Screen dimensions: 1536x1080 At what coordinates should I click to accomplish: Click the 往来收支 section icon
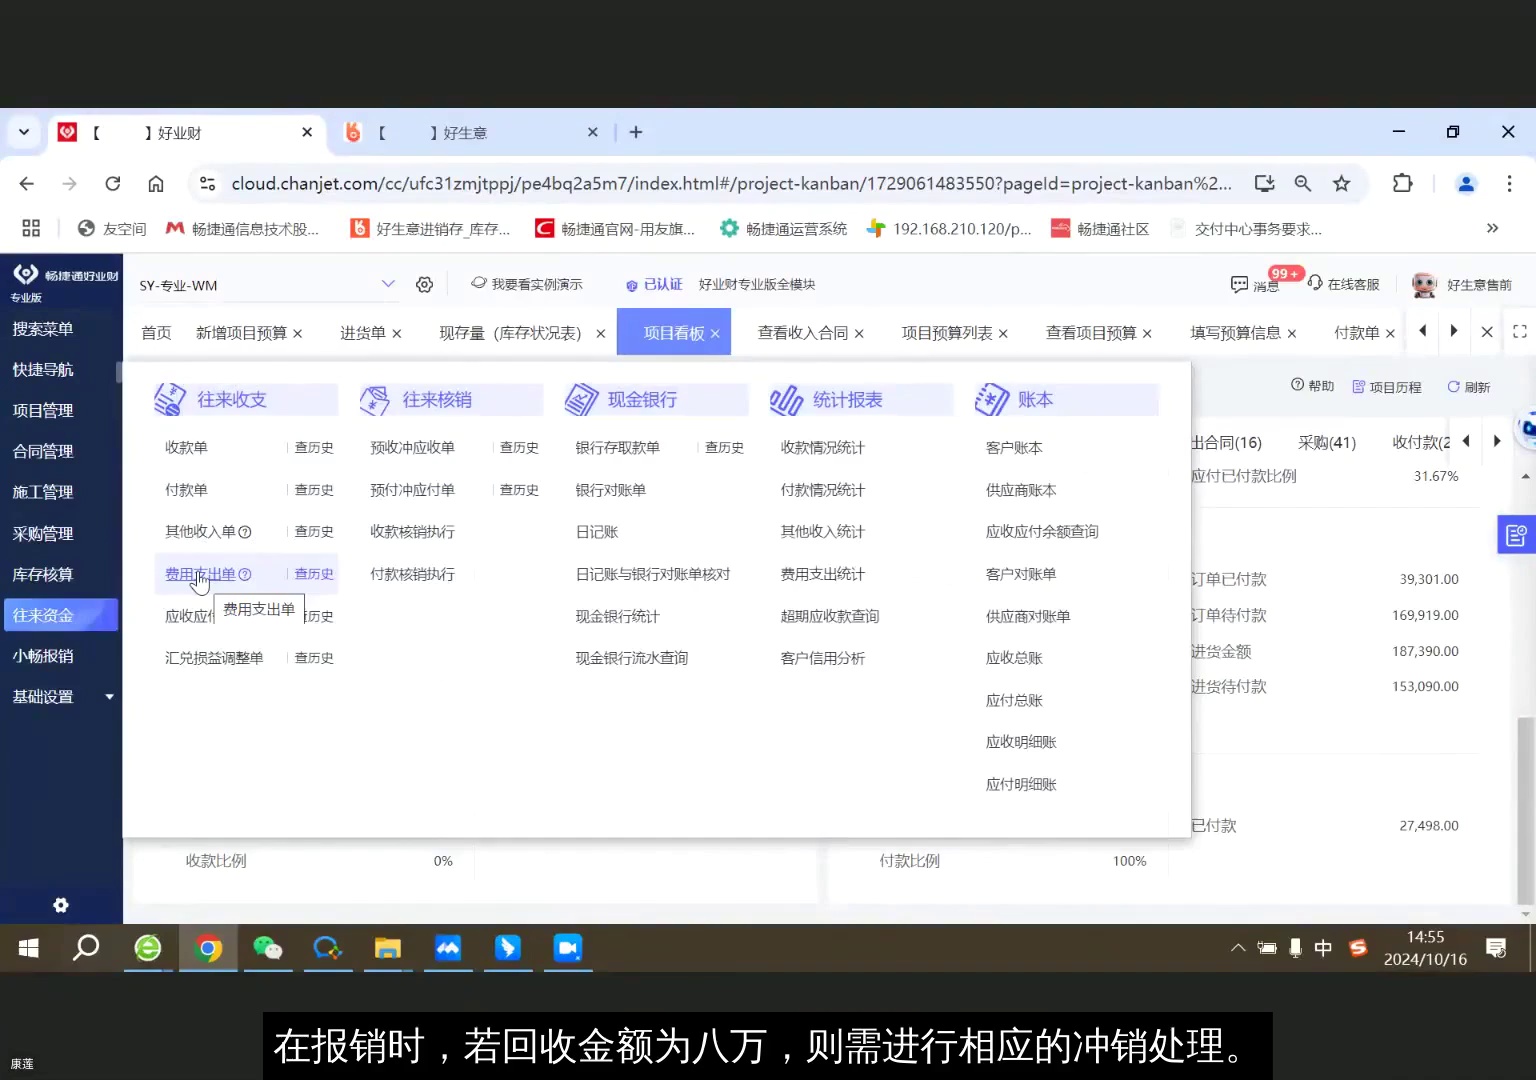(169, 398)
